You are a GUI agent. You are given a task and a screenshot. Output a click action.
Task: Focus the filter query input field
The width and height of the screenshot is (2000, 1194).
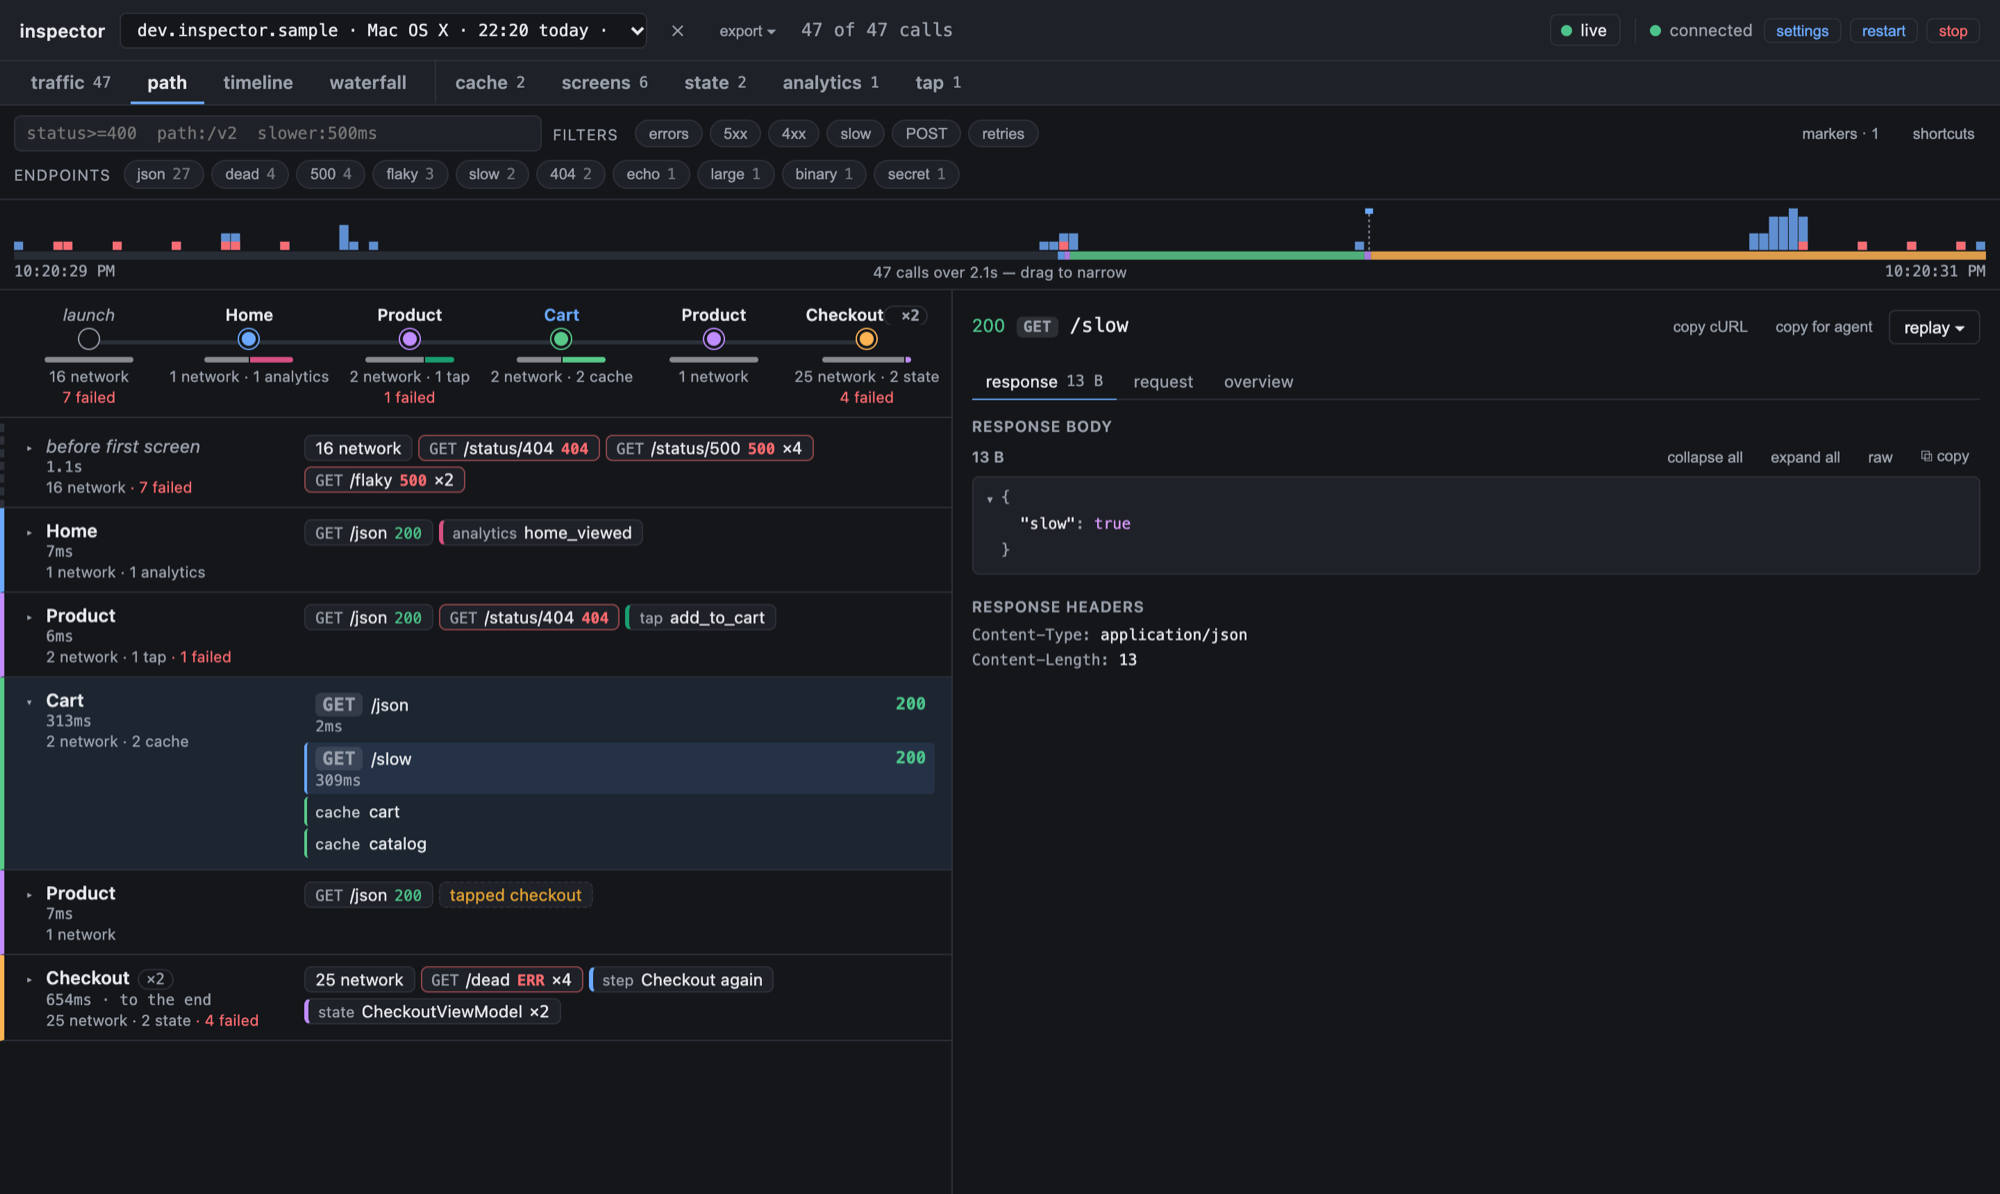click(277, 134)
